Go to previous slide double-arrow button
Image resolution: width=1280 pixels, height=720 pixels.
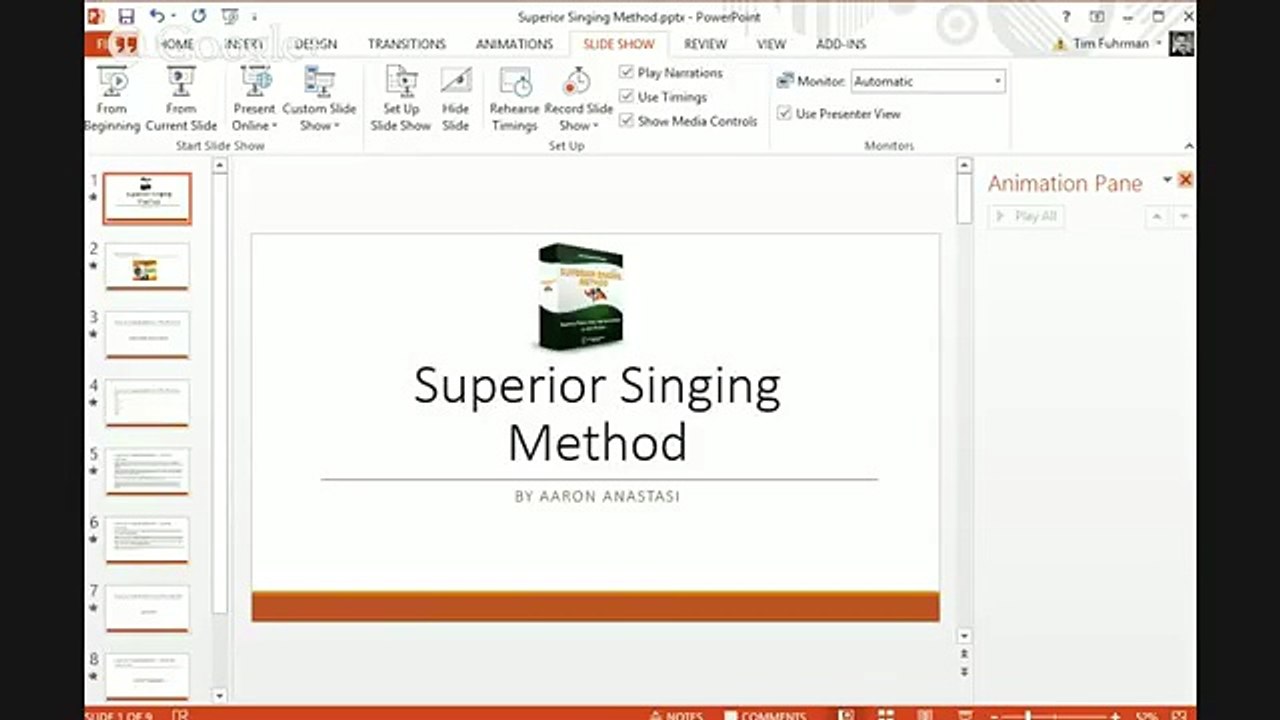pyautogui.click(x=964, y=654)
